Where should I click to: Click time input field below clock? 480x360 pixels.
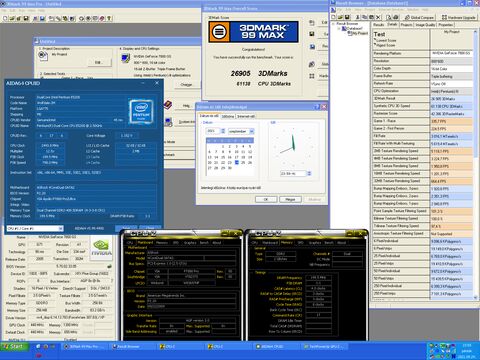tap(293, 174)
